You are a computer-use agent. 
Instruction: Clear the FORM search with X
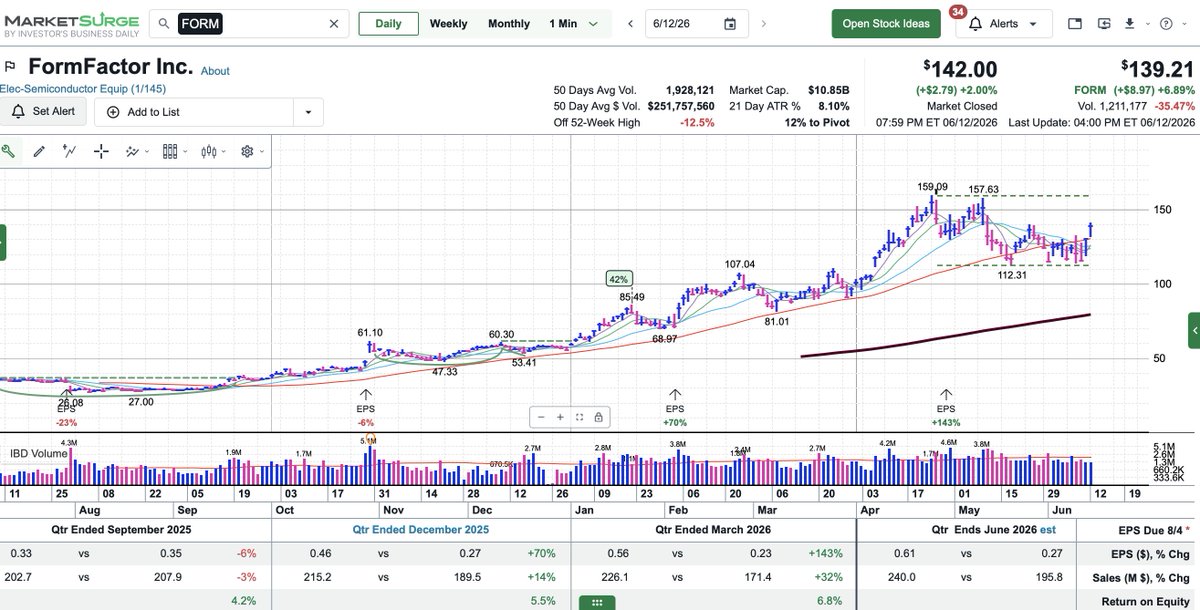pyautogui.click(x=334, y=23)
